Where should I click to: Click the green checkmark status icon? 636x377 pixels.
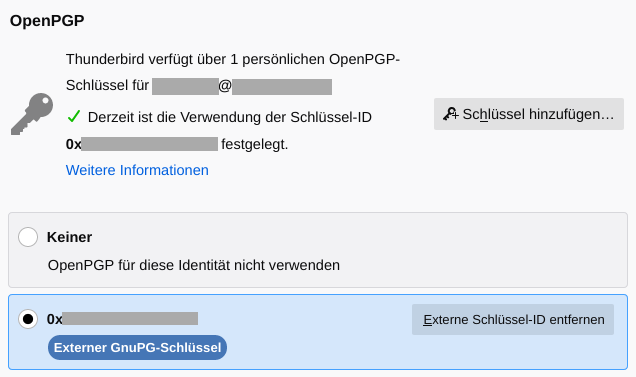tap(74, 116)
